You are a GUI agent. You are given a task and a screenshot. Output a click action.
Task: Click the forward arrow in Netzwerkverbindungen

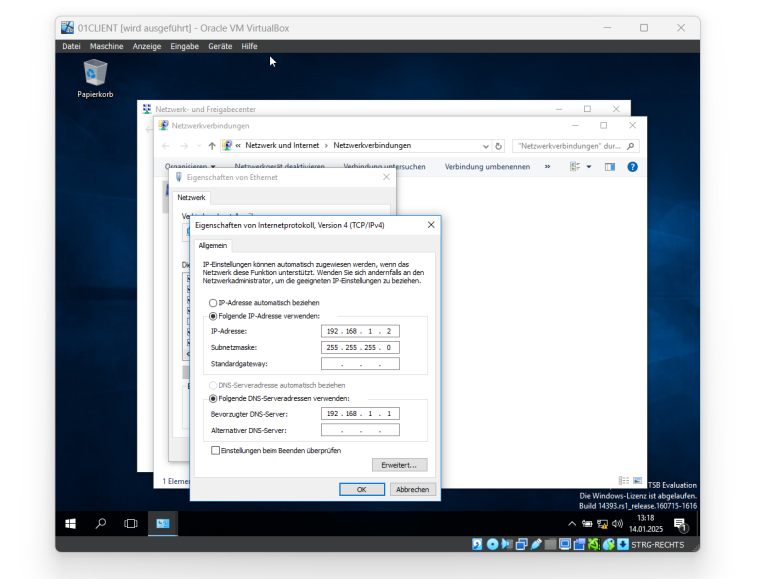184,146
